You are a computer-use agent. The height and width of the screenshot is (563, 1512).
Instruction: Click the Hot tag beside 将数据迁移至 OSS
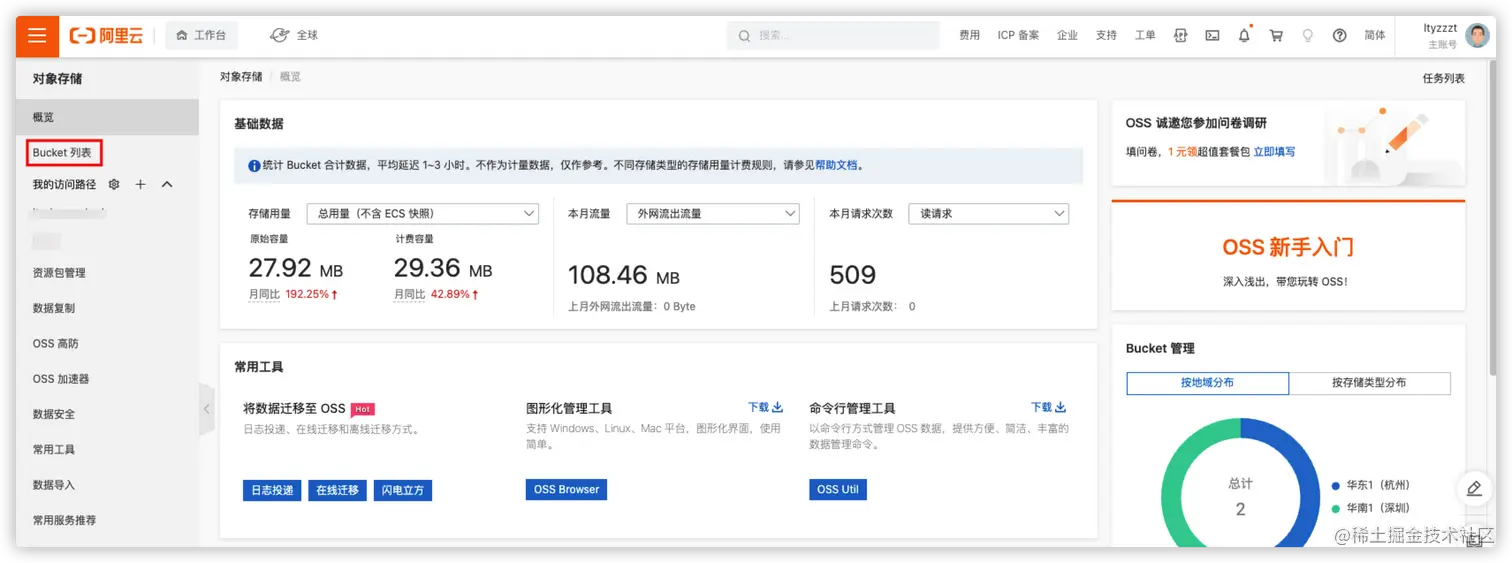[363, 409]
